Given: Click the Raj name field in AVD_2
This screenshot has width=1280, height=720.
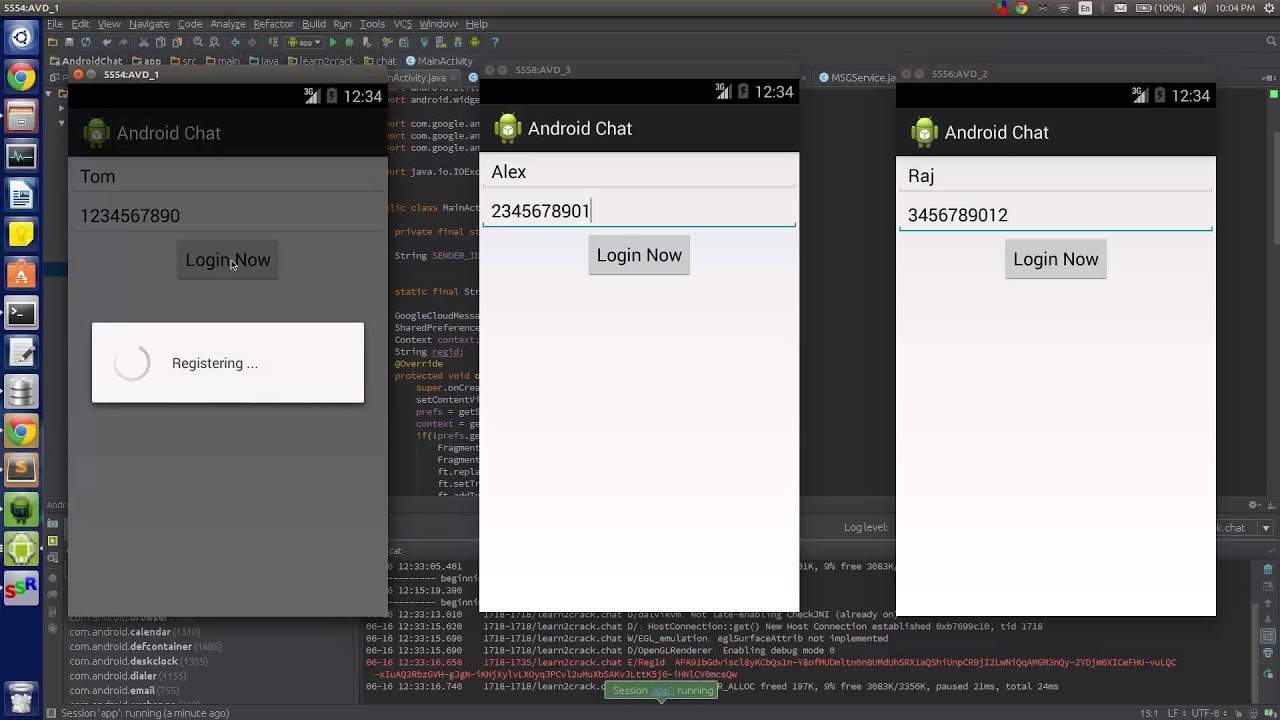Looking at the screenshot, I should coord(1056,176).
